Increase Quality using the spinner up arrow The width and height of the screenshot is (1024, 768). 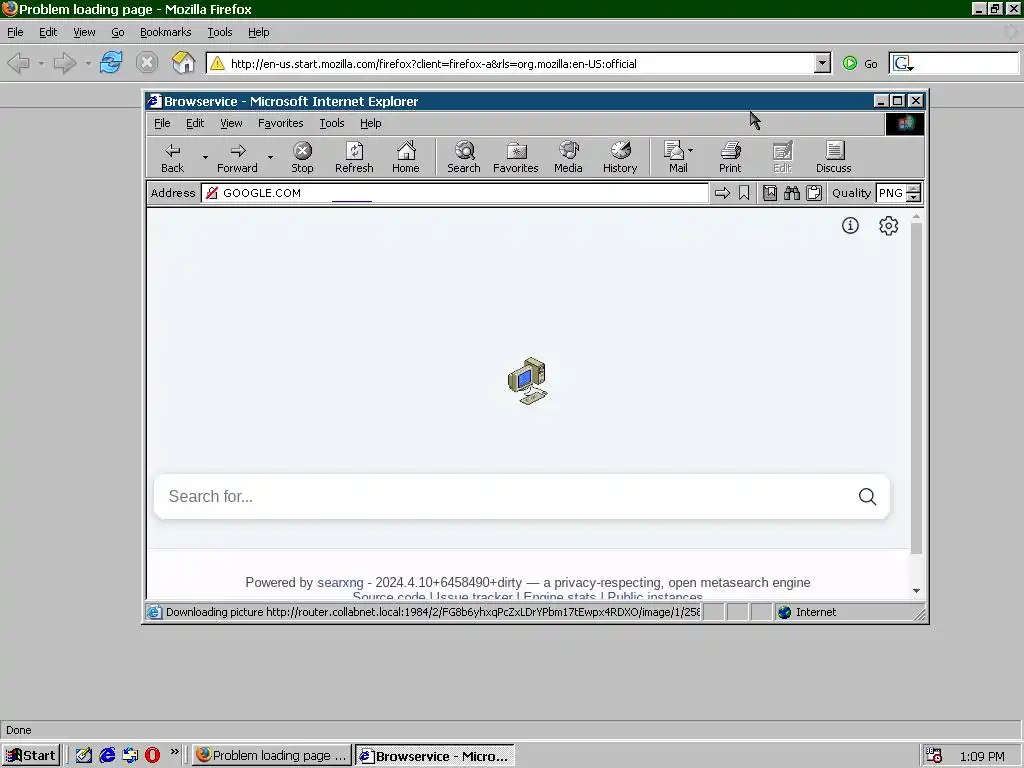pos(914,188)
